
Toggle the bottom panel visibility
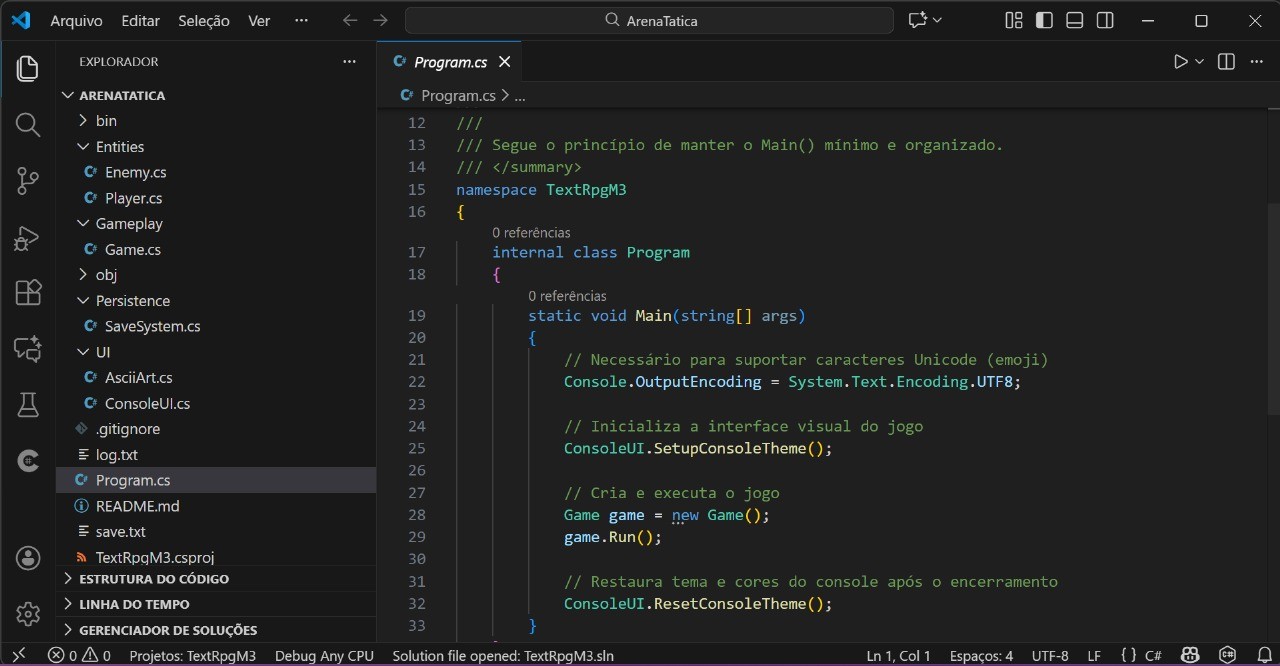pos(1075,21)
